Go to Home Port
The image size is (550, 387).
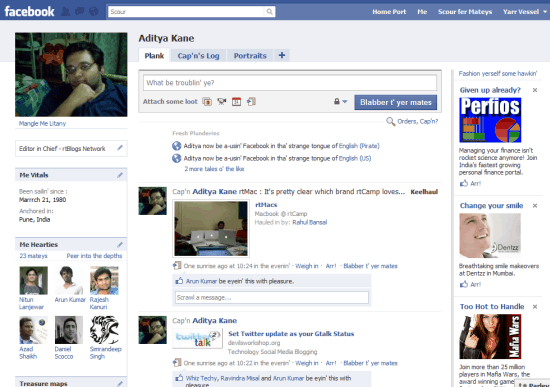click(x=389, y=12)
